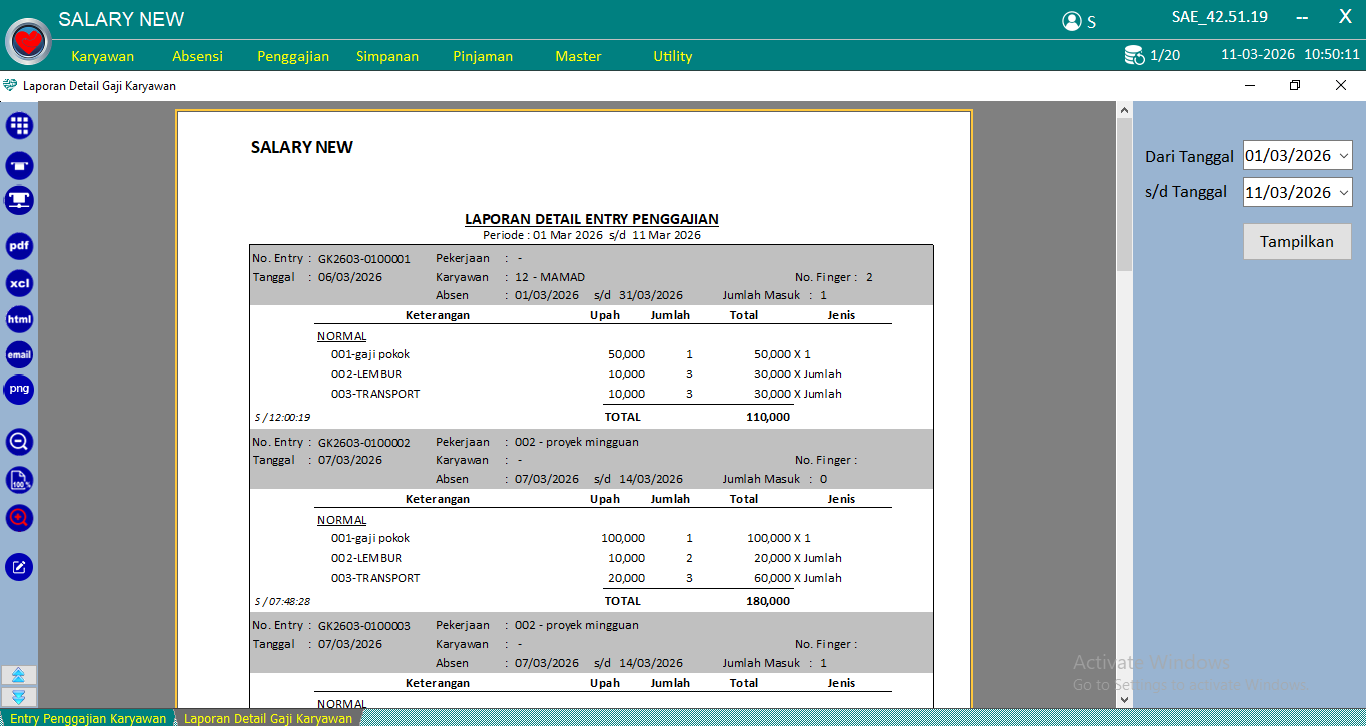Image resolution: width=1366 pixels, height=726 pixels.
Task: Click the Periode line under report title
Action: 592,236
